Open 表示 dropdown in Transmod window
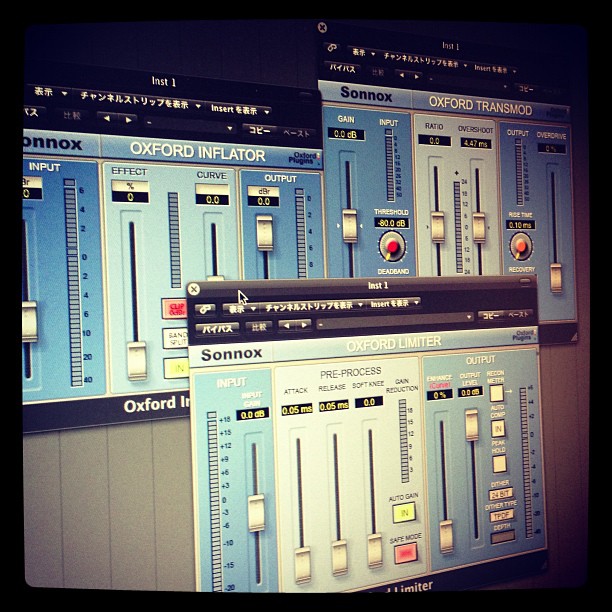Image resolution: width=612 pixels, height=612 pixels. point(363,53)
